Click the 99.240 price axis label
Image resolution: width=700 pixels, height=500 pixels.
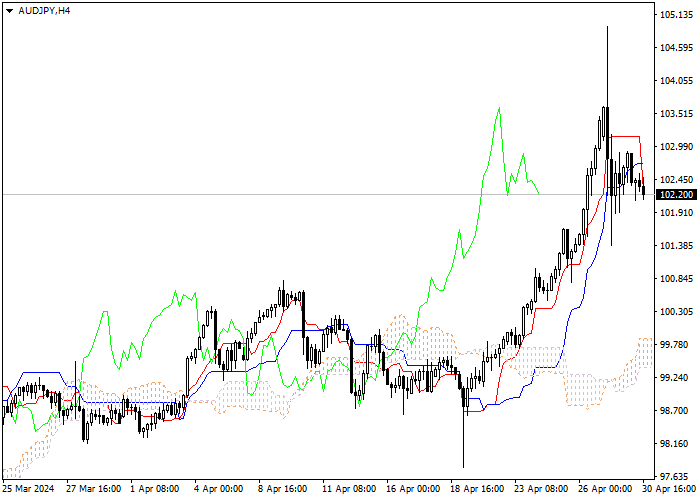tap(675, 378)
